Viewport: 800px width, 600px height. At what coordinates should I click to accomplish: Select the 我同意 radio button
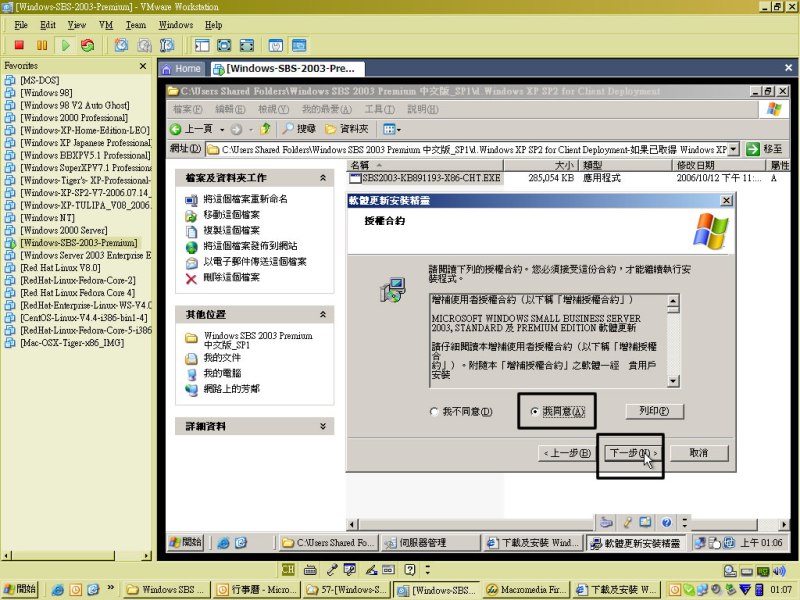click(x=534, y=411)
